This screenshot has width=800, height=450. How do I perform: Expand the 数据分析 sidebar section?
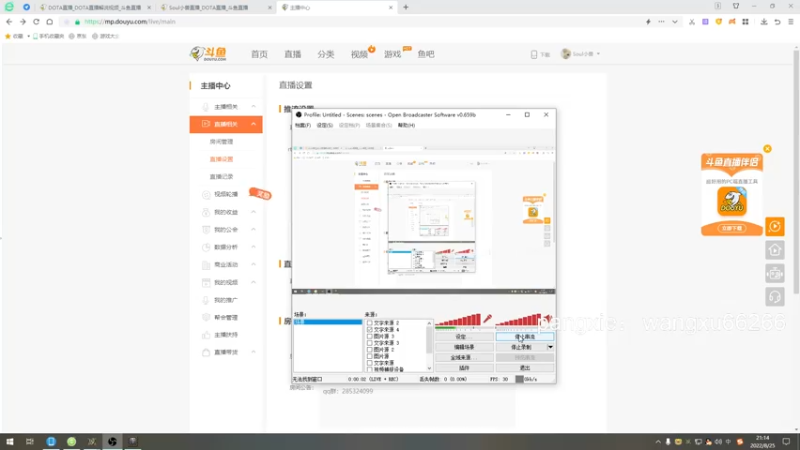(254, 247)
